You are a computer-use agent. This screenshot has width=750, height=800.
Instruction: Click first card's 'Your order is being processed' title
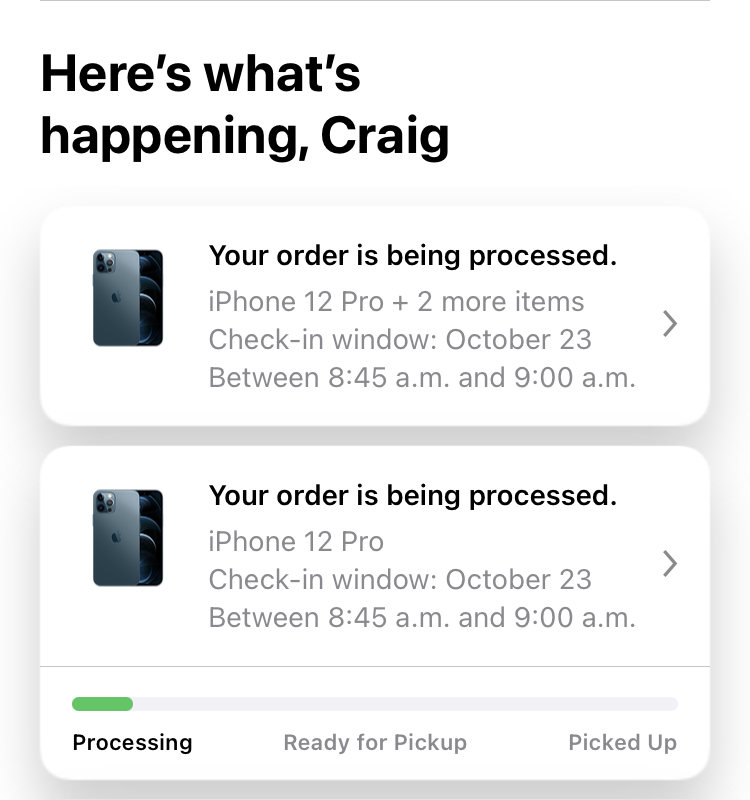point(413,256)
